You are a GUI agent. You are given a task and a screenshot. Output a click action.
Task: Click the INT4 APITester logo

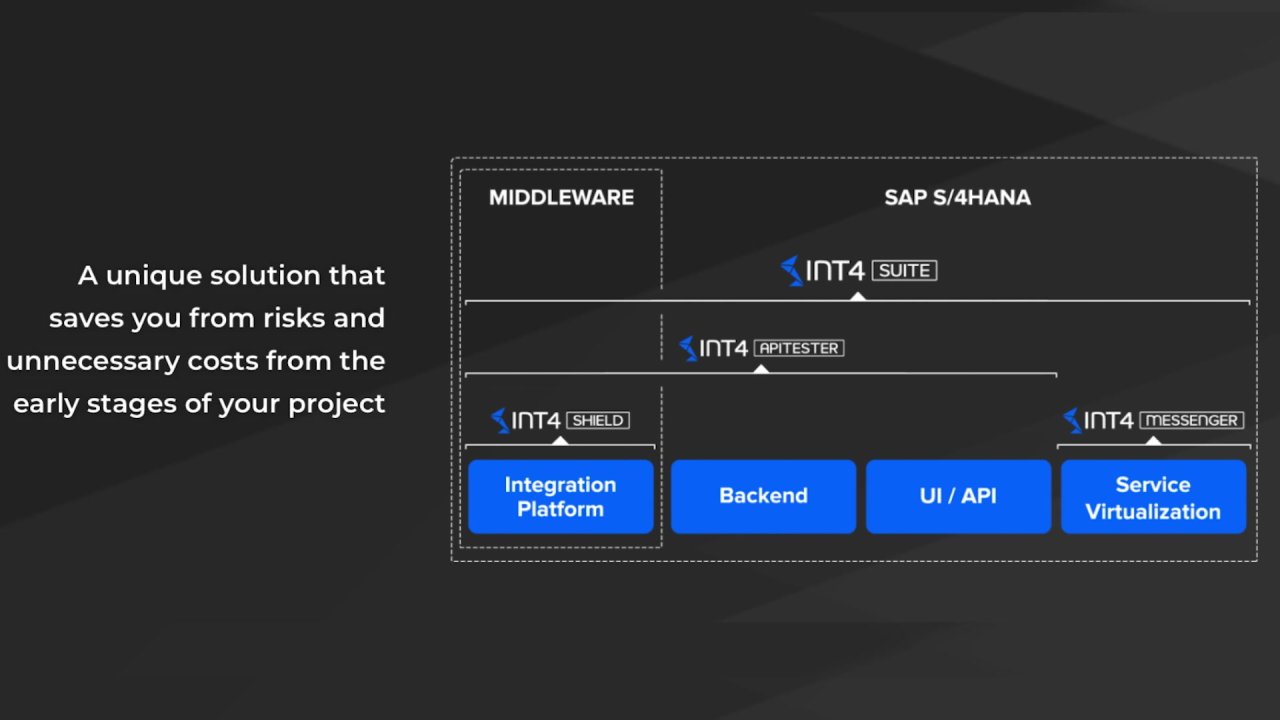pos(761,348)
